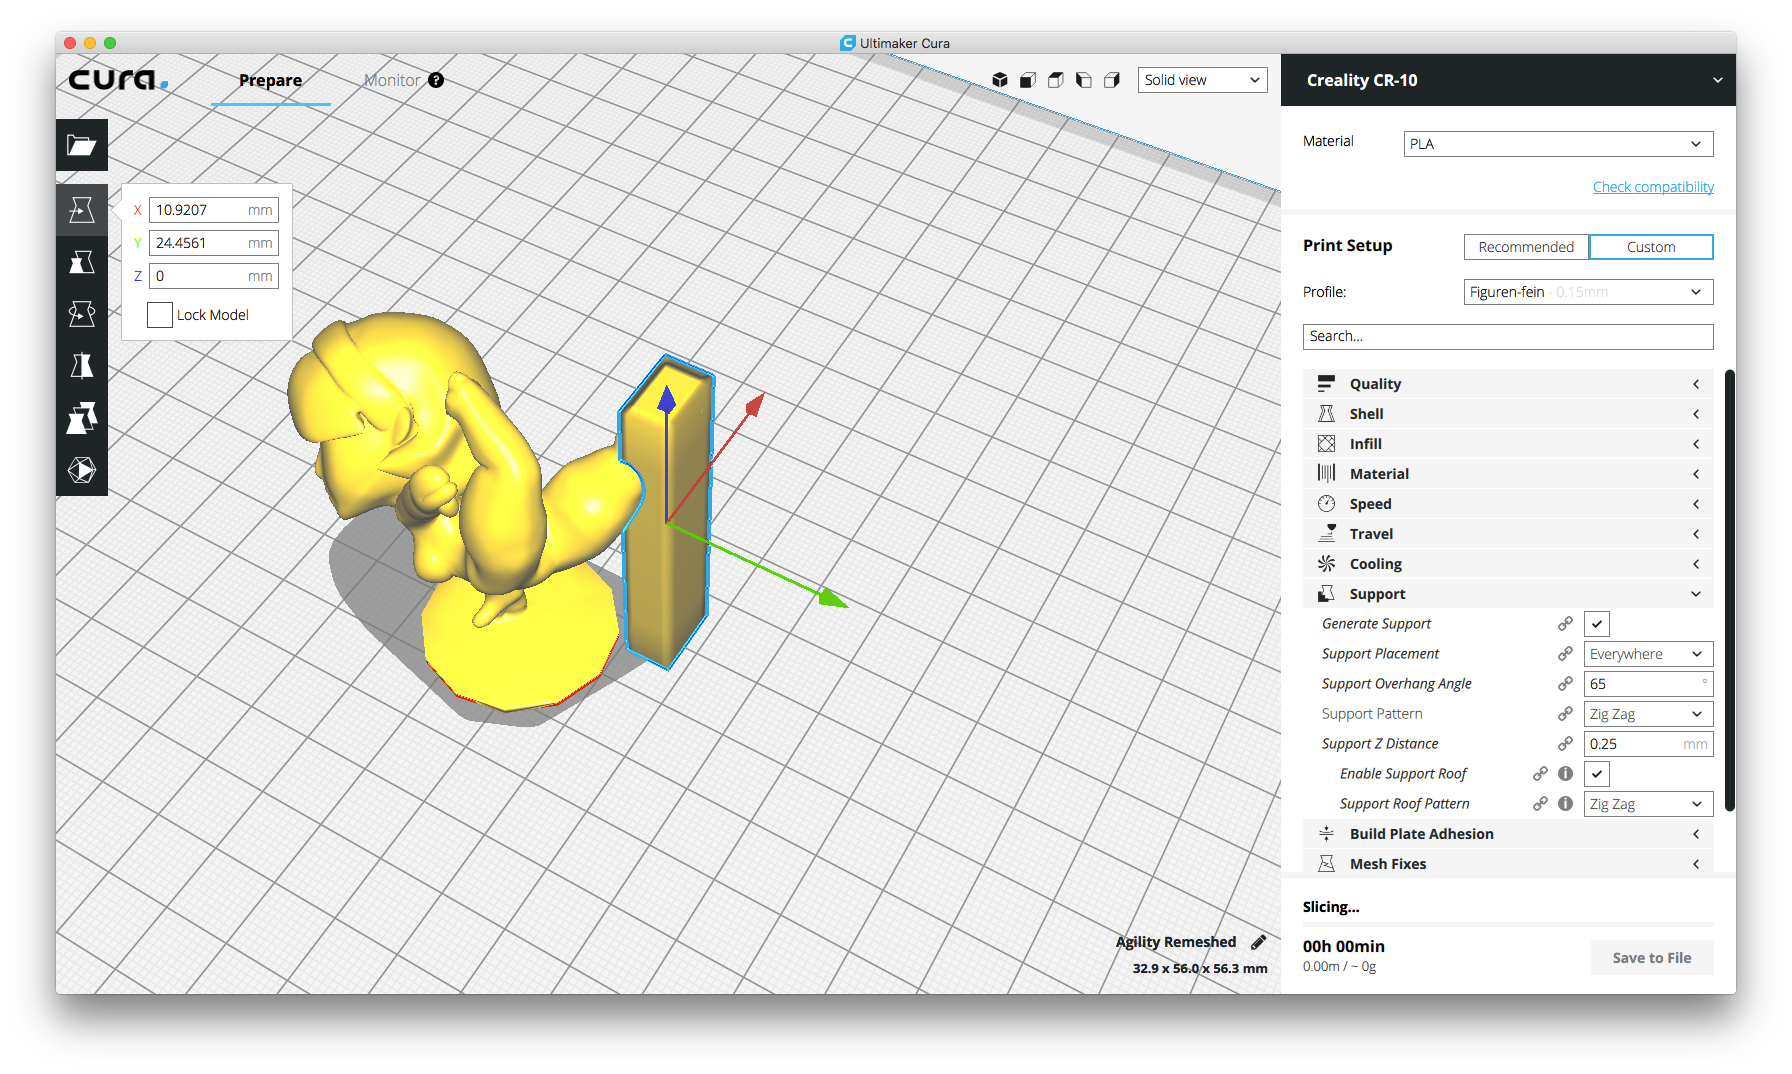
Task: Open Per Model Settings tool
Action: [x=82, y=418]
